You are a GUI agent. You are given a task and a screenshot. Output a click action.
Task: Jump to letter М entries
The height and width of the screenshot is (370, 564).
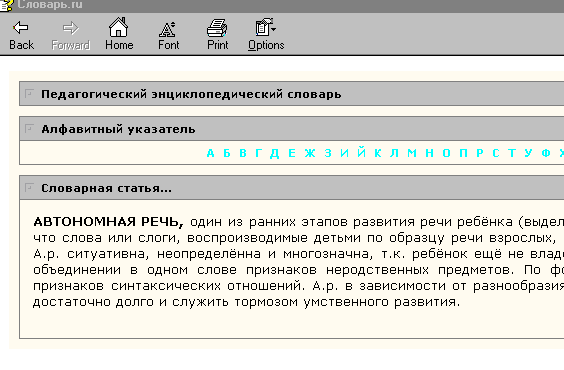(x=412, y=153)
